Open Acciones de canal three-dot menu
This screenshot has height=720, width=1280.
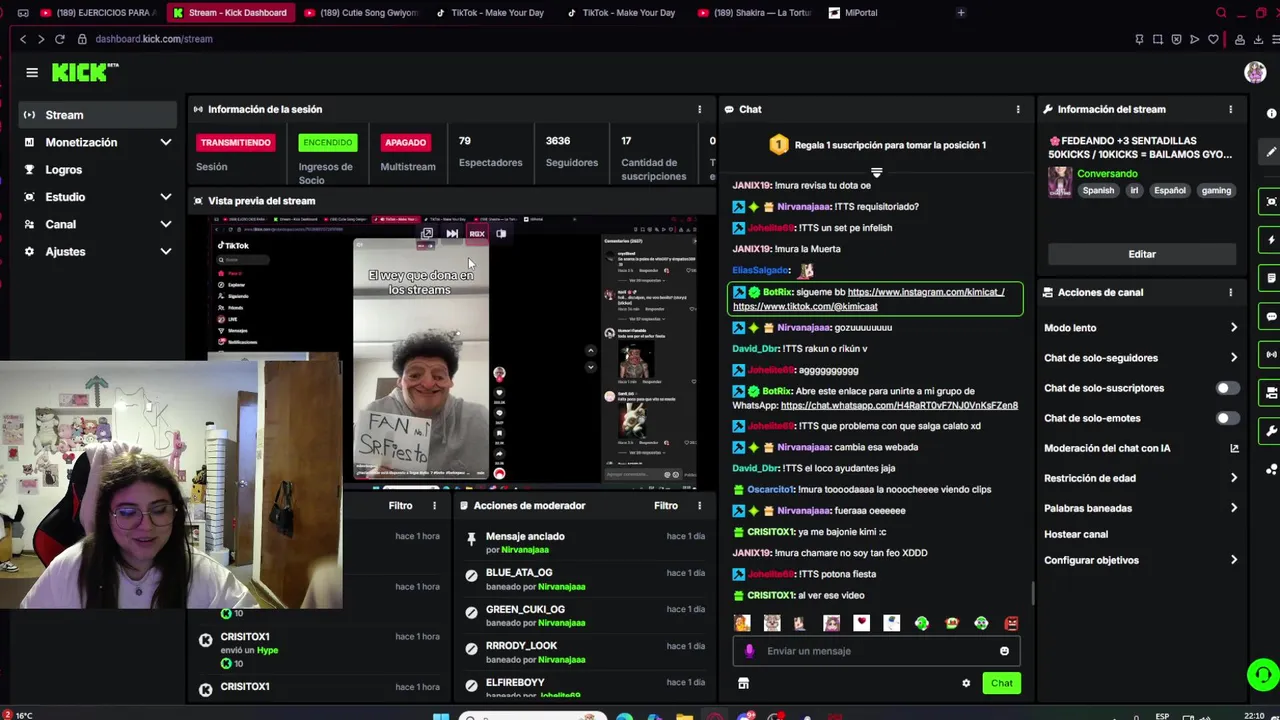pos(1230,292)
